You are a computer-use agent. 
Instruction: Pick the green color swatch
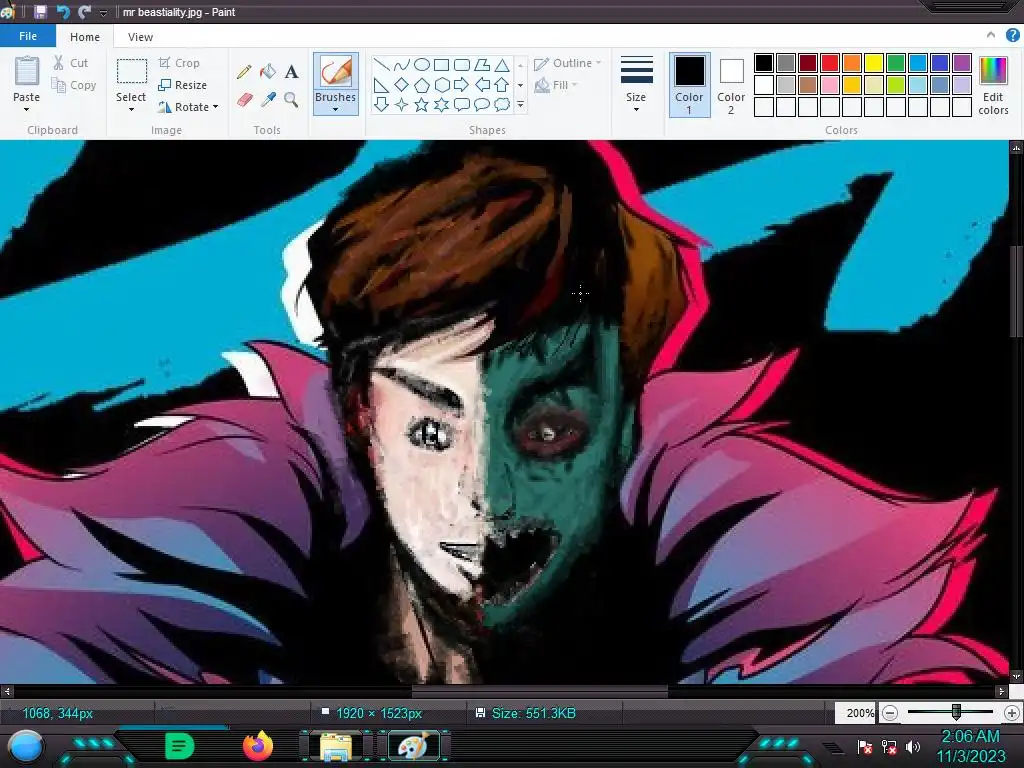pos(896,63)
